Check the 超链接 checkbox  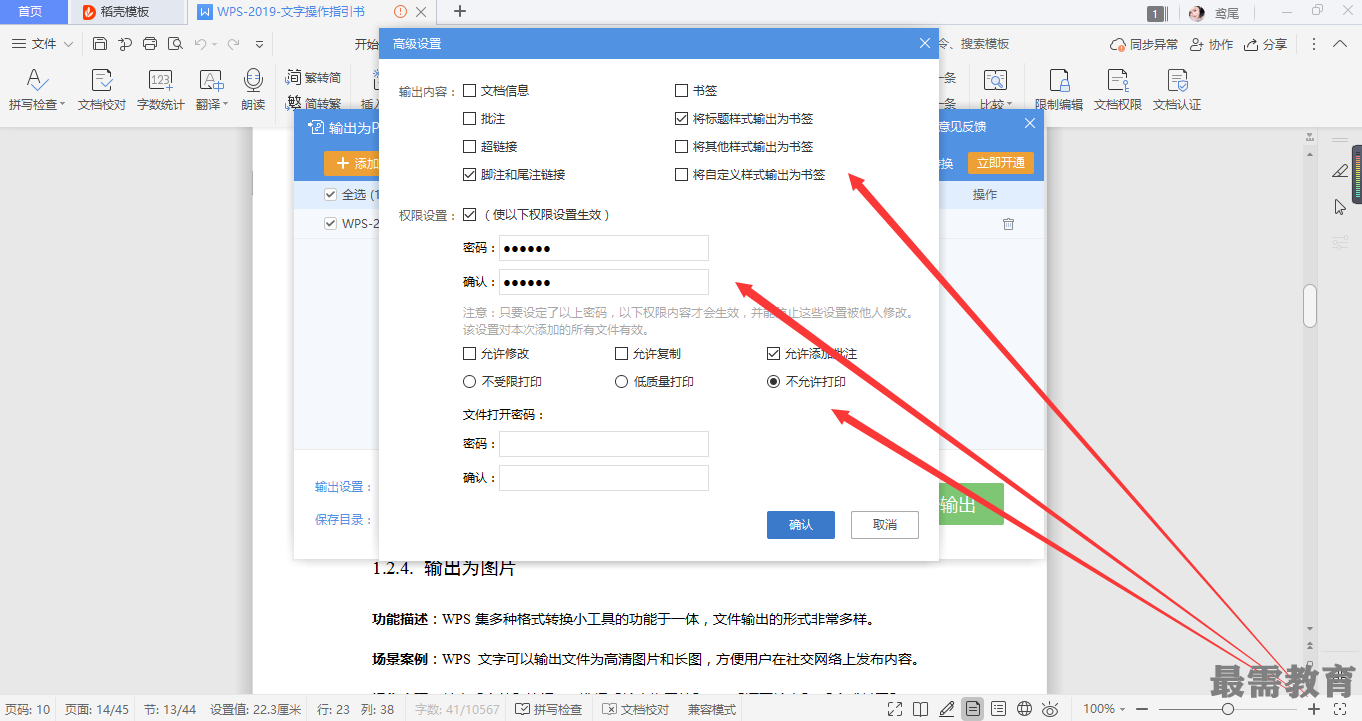click(469, 146)
